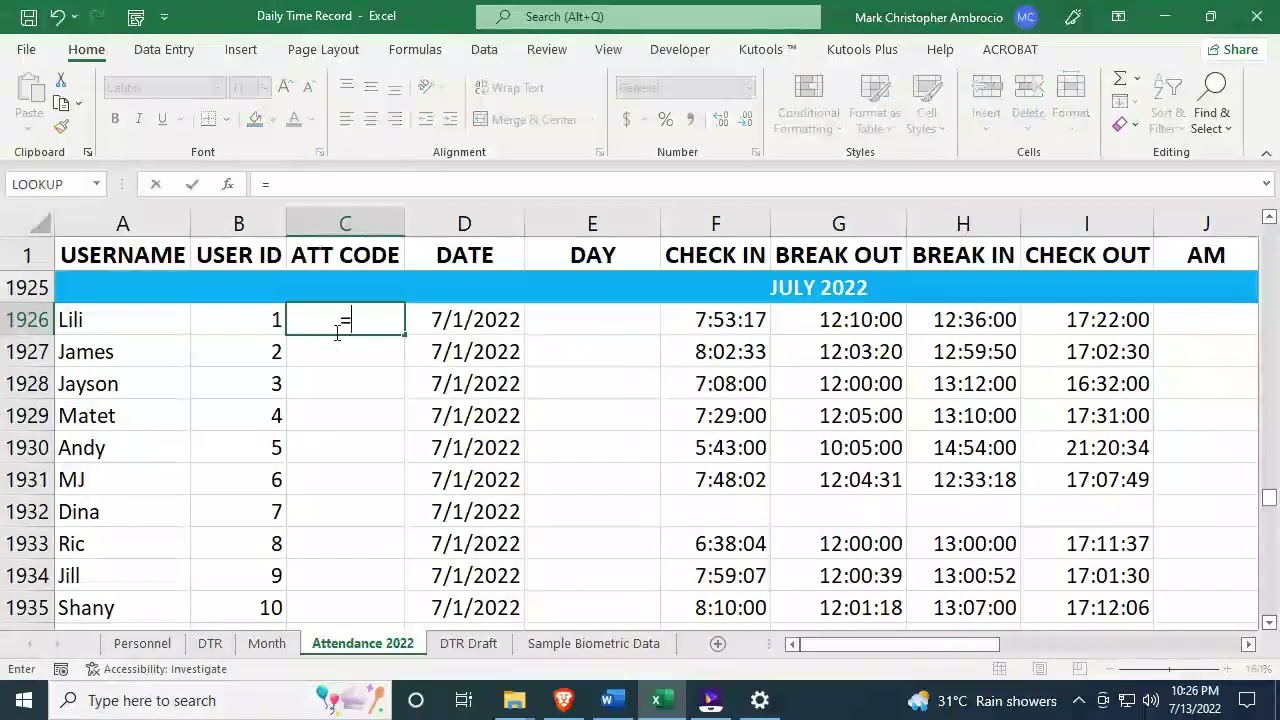The width and height of the screenshot is (1280, 720).
Task: Switch to the Personnel sheet tab
Action: click(142, 644)
